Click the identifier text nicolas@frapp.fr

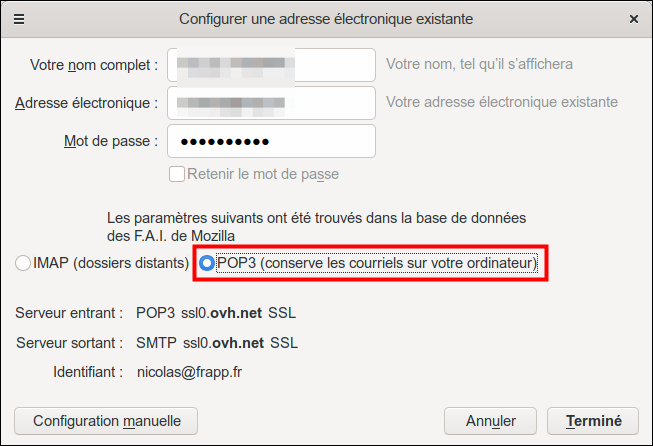189,372
